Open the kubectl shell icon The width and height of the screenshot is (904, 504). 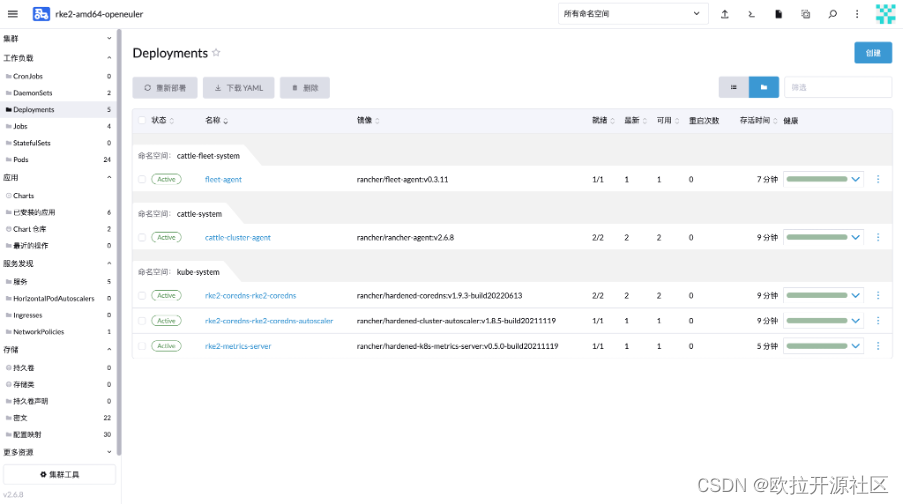pyautogui.click(x=751, y=14)
